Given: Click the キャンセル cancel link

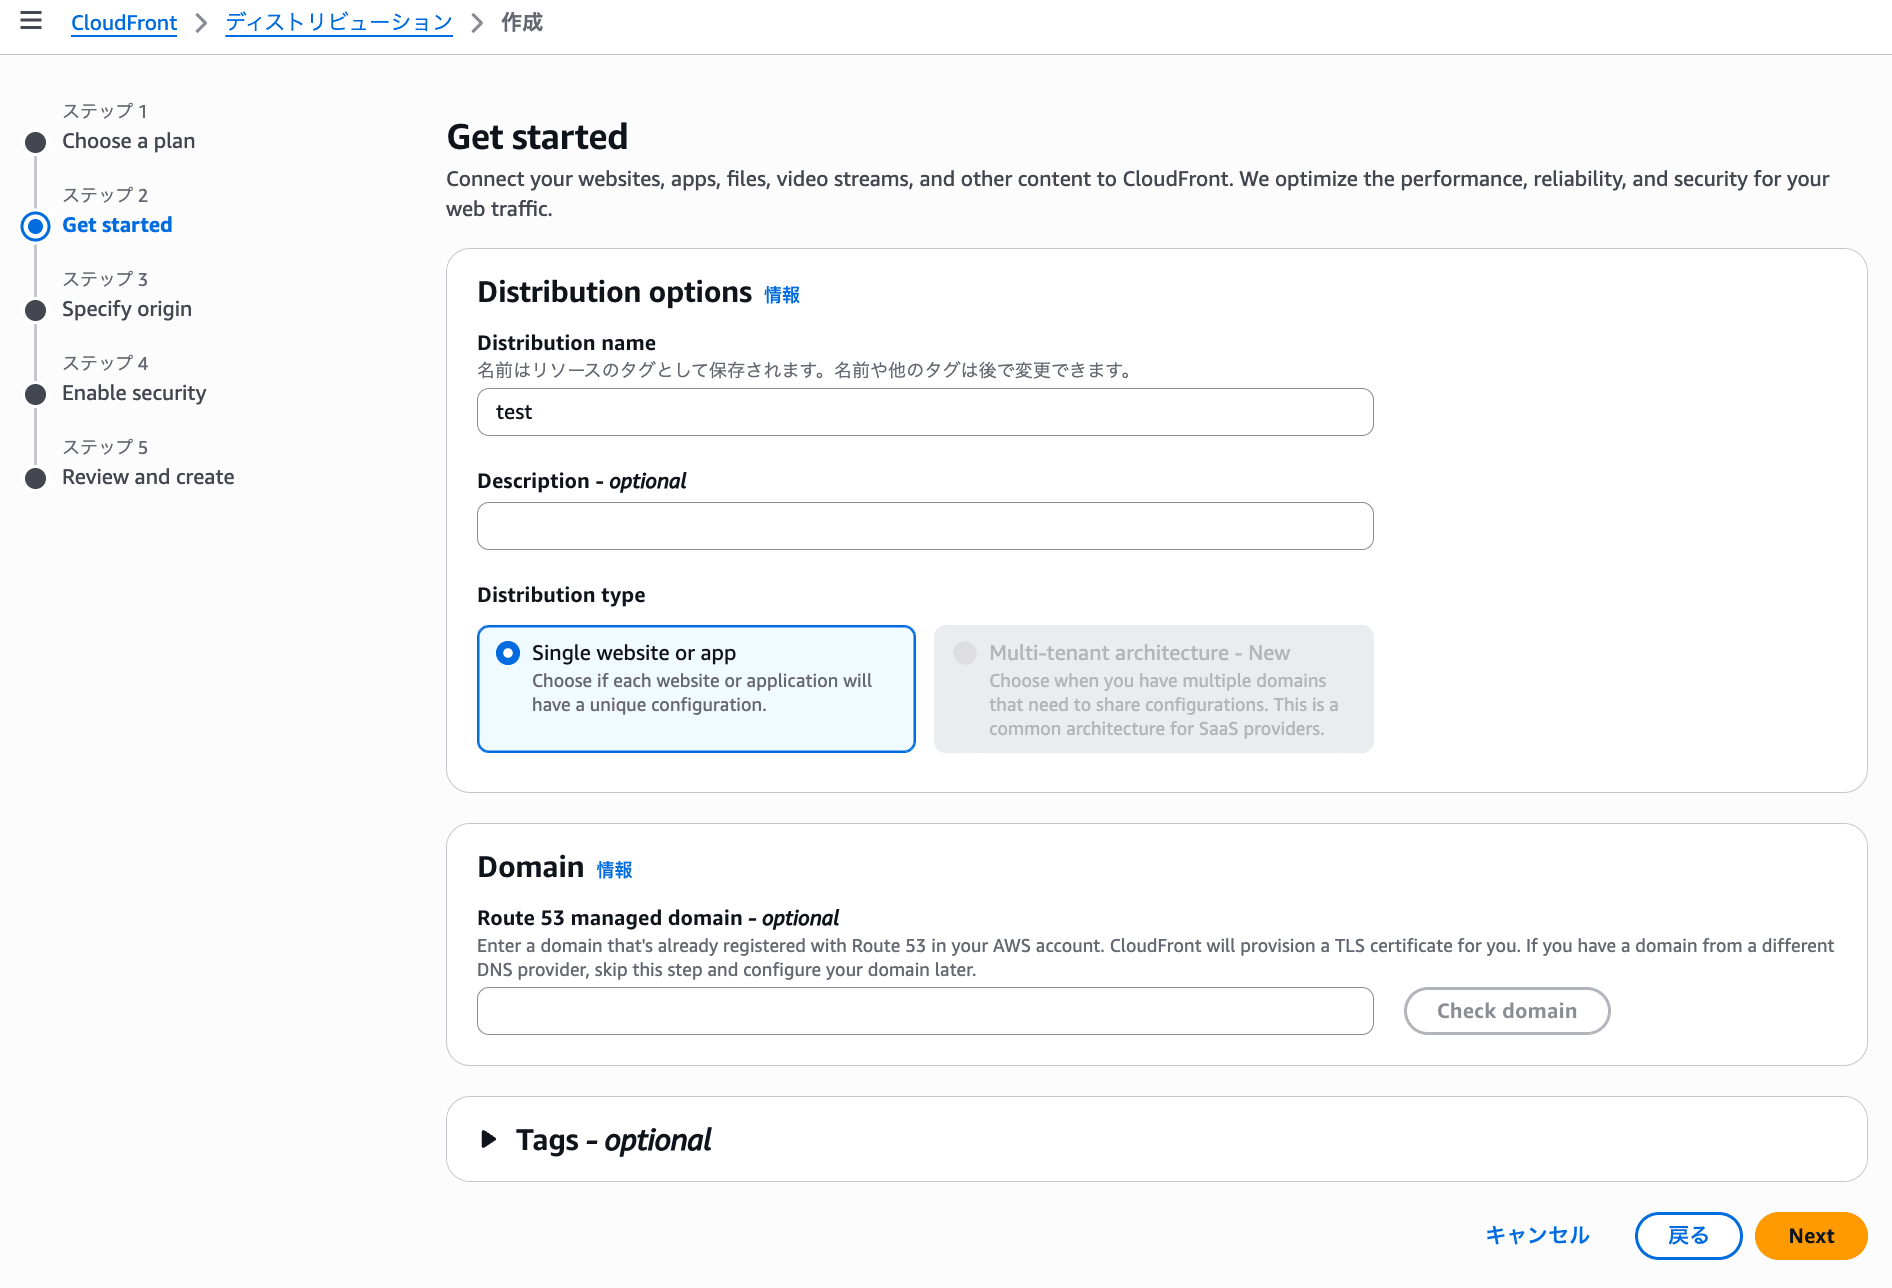Looking at the screenshot, I should tap(1537, 1236).
